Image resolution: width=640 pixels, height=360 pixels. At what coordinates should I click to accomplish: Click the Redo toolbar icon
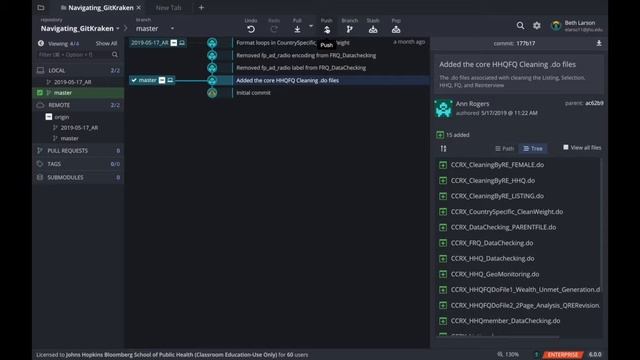click(274, 29)
